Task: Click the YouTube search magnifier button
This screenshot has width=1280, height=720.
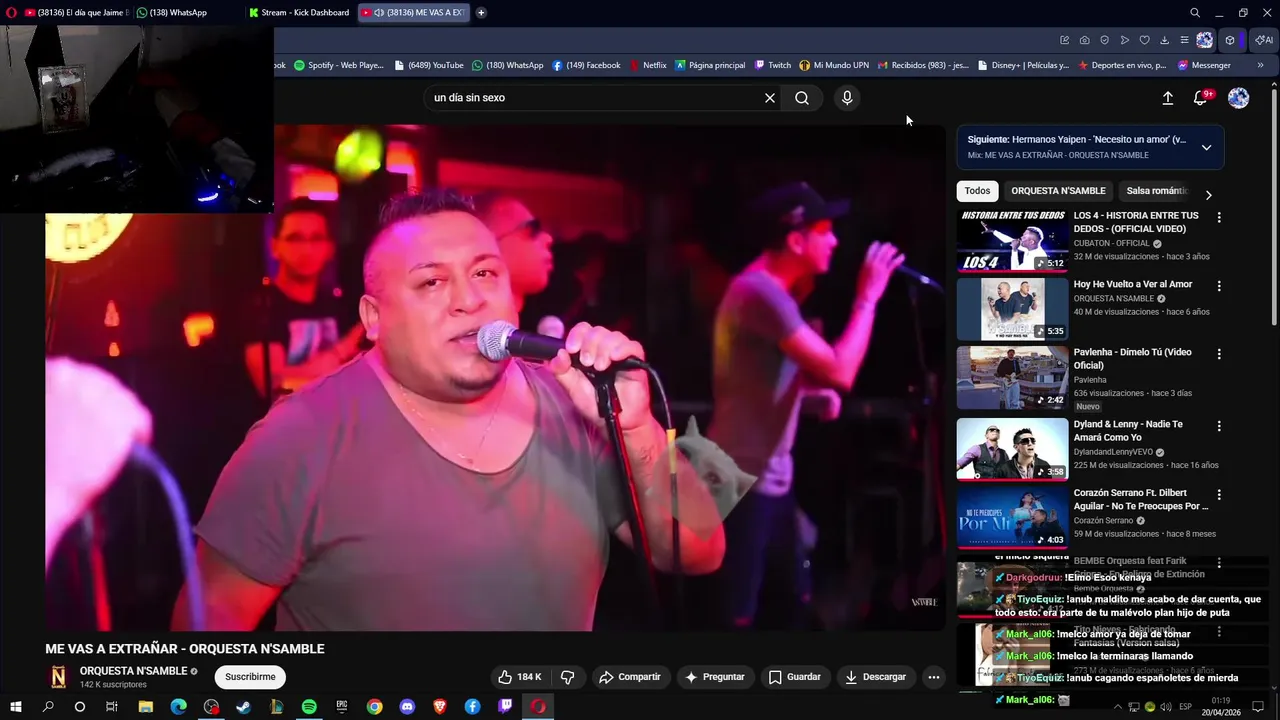Action: tap(802, 98)
